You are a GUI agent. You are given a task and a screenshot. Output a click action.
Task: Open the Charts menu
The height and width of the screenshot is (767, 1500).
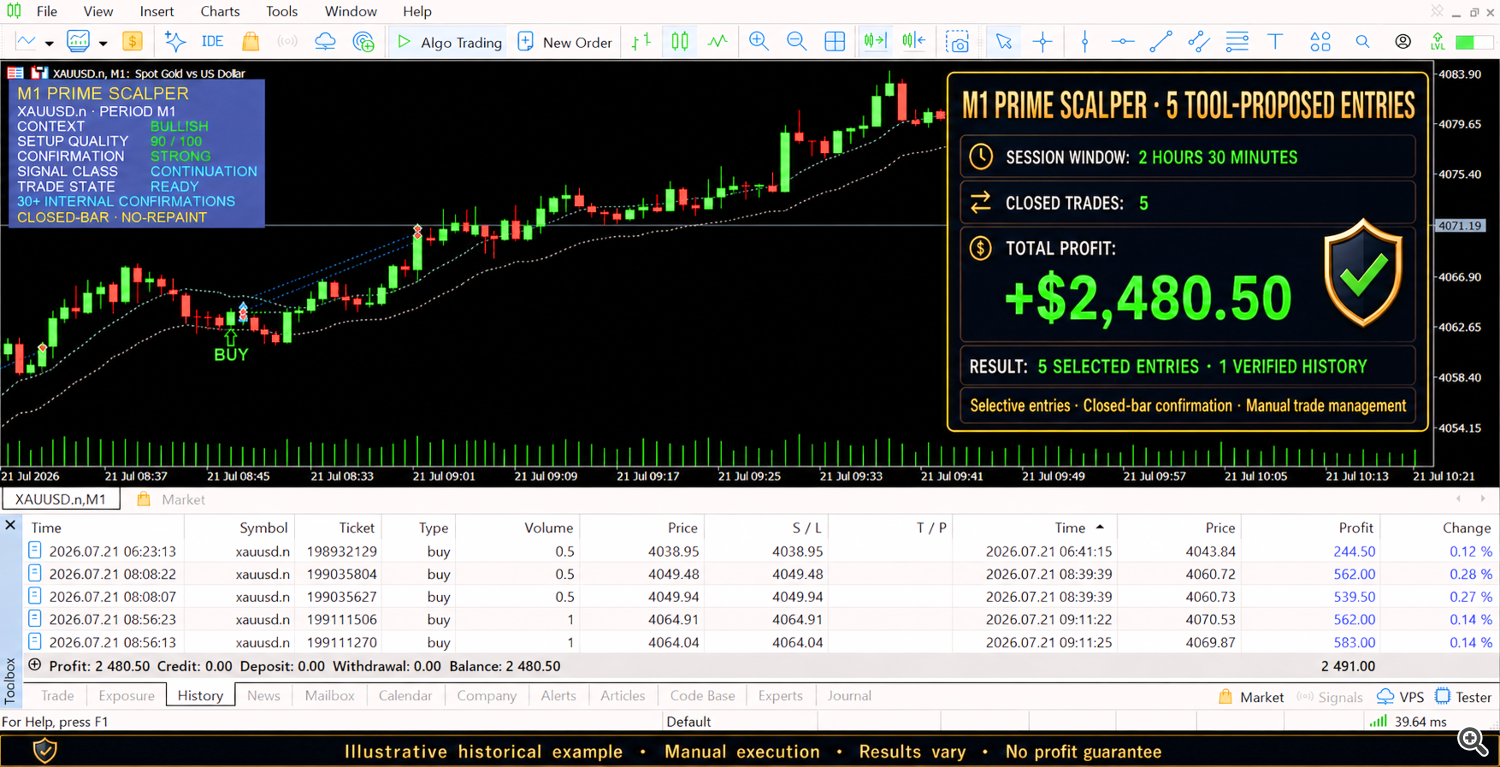coord(220,11)
